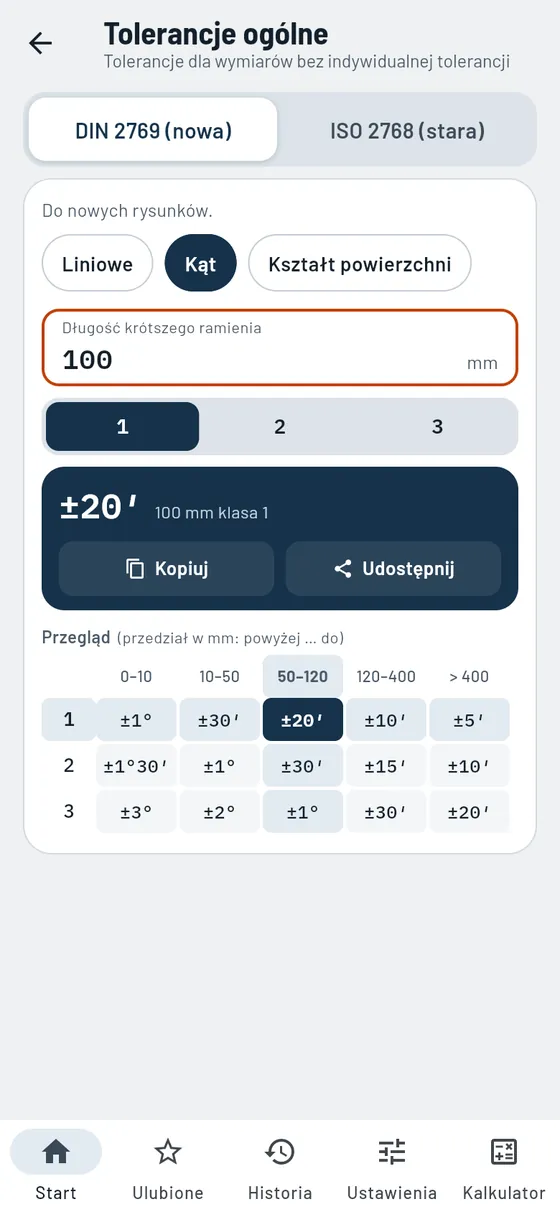This screenshot has width=560, height=1212.
Task: Switch to ISO 2768 (stara) tab
Action: click(407, 130)
